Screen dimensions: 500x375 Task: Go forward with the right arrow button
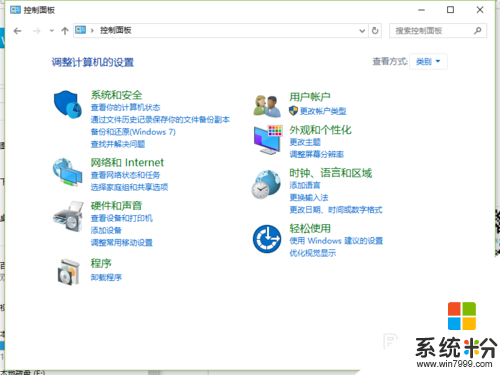coord(37,31)
